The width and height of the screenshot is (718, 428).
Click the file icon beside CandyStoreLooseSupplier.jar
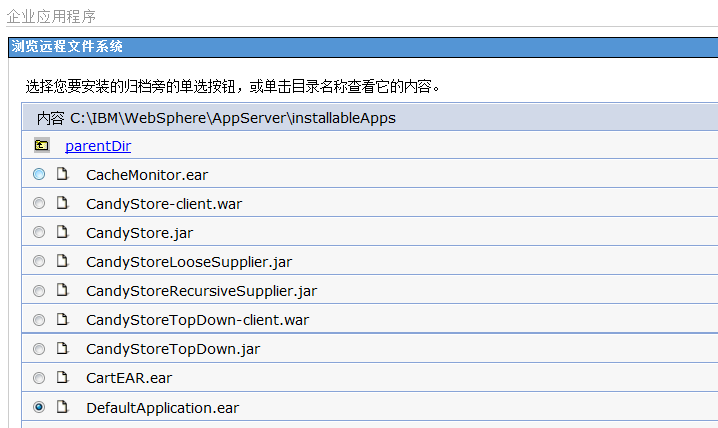coord(62,261)
